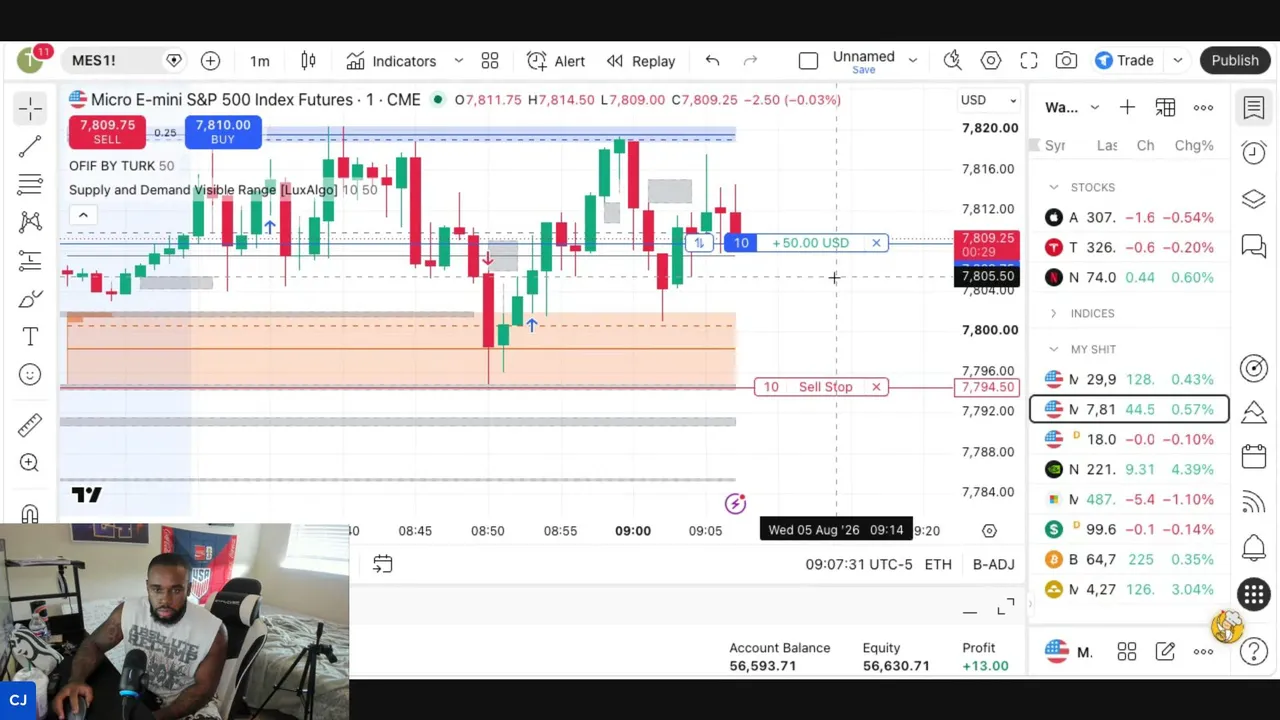Toggle B-ADJ contract adjustment
Viewport: 1280px width, 720px height.
(x=994, y=565)
